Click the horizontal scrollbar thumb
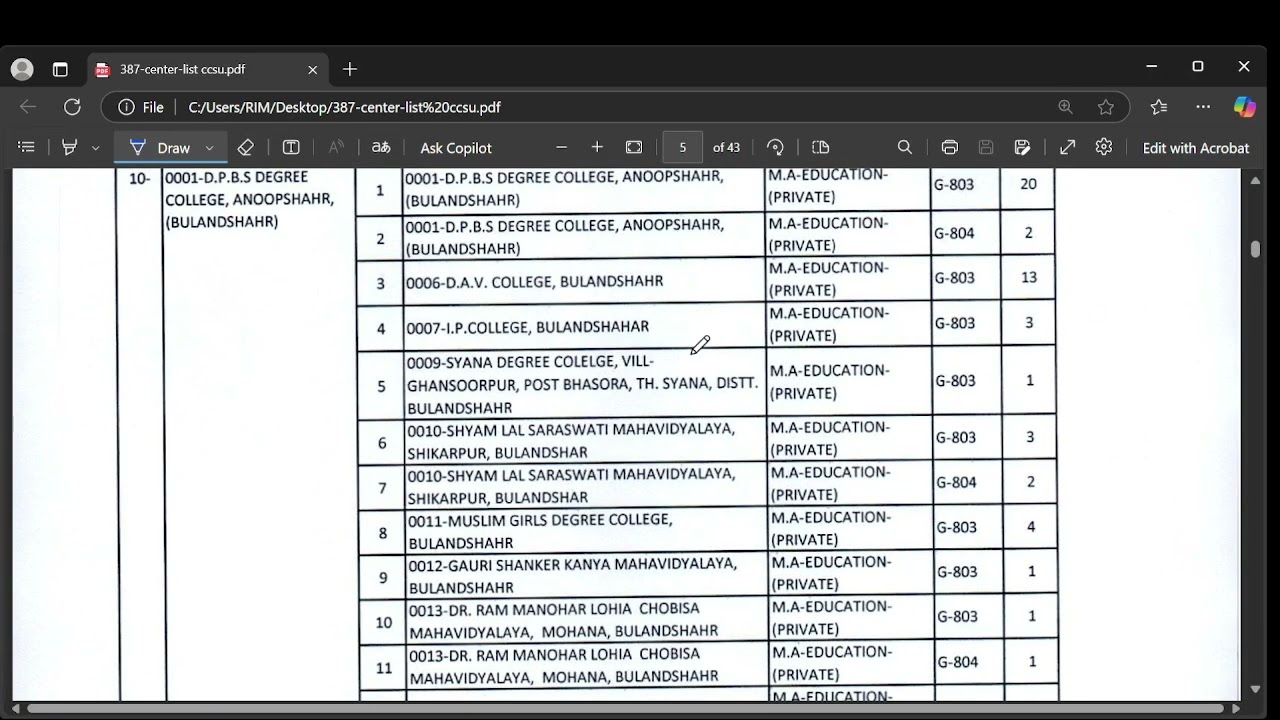Image resolution: width=1280 pixels, height=720 pixels. (x=626, y=709)
